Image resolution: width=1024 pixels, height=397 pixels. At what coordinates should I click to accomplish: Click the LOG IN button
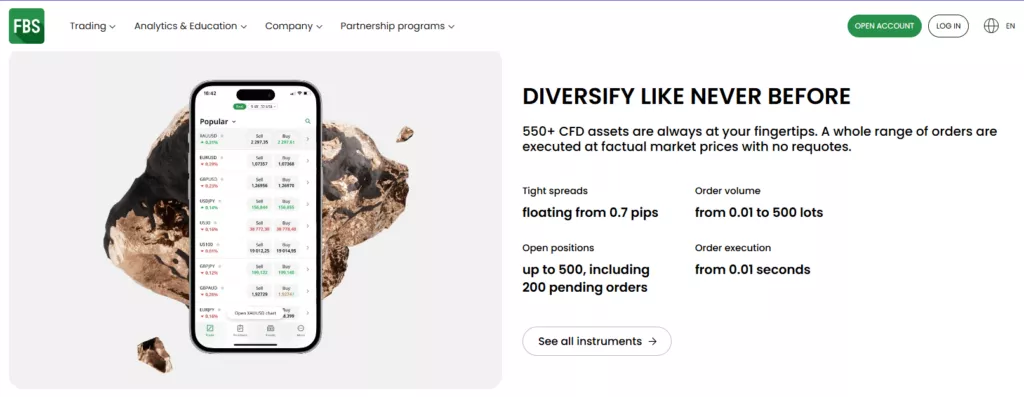[x=948, y=26]
